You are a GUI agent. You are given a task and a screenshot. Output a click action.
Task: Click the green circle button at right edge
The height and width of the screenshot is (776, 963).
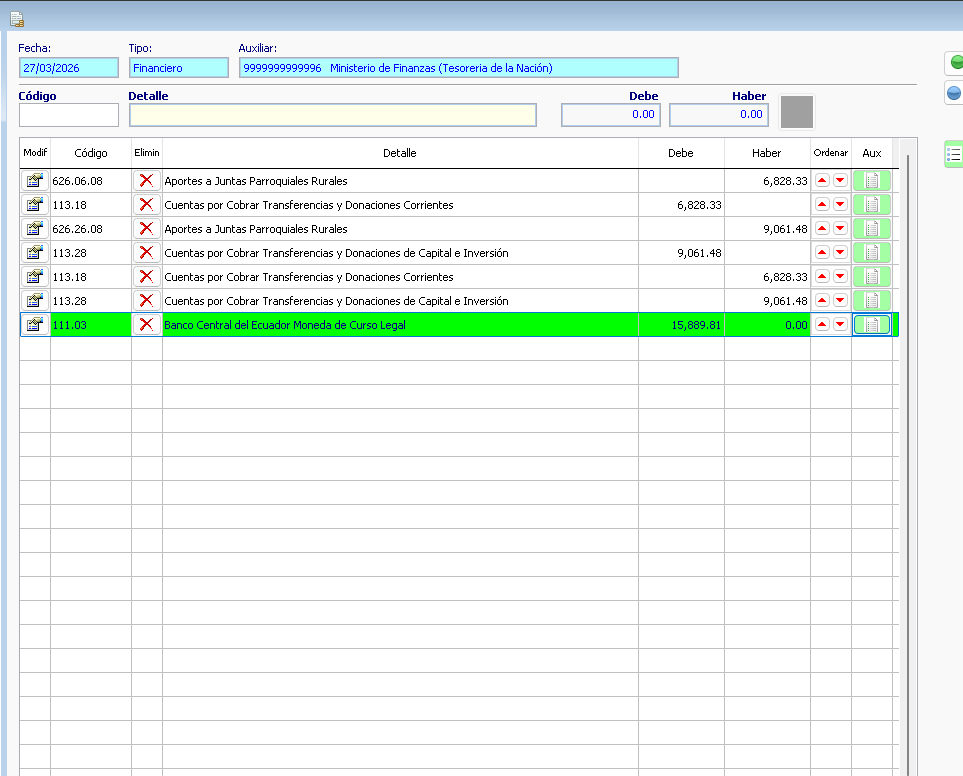[x=955, y=63]
